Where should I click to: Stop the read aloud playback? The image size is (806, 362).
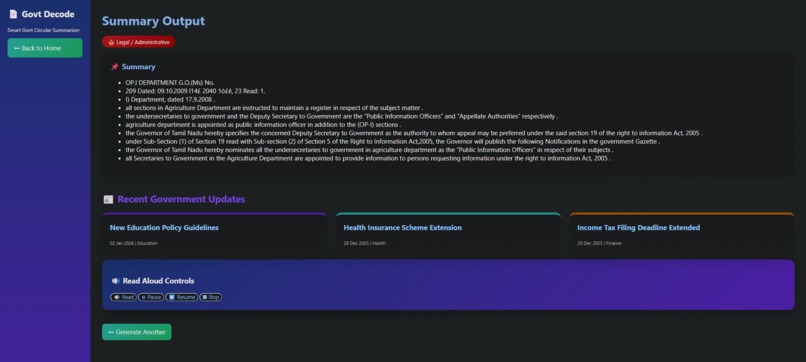[211, 297]
